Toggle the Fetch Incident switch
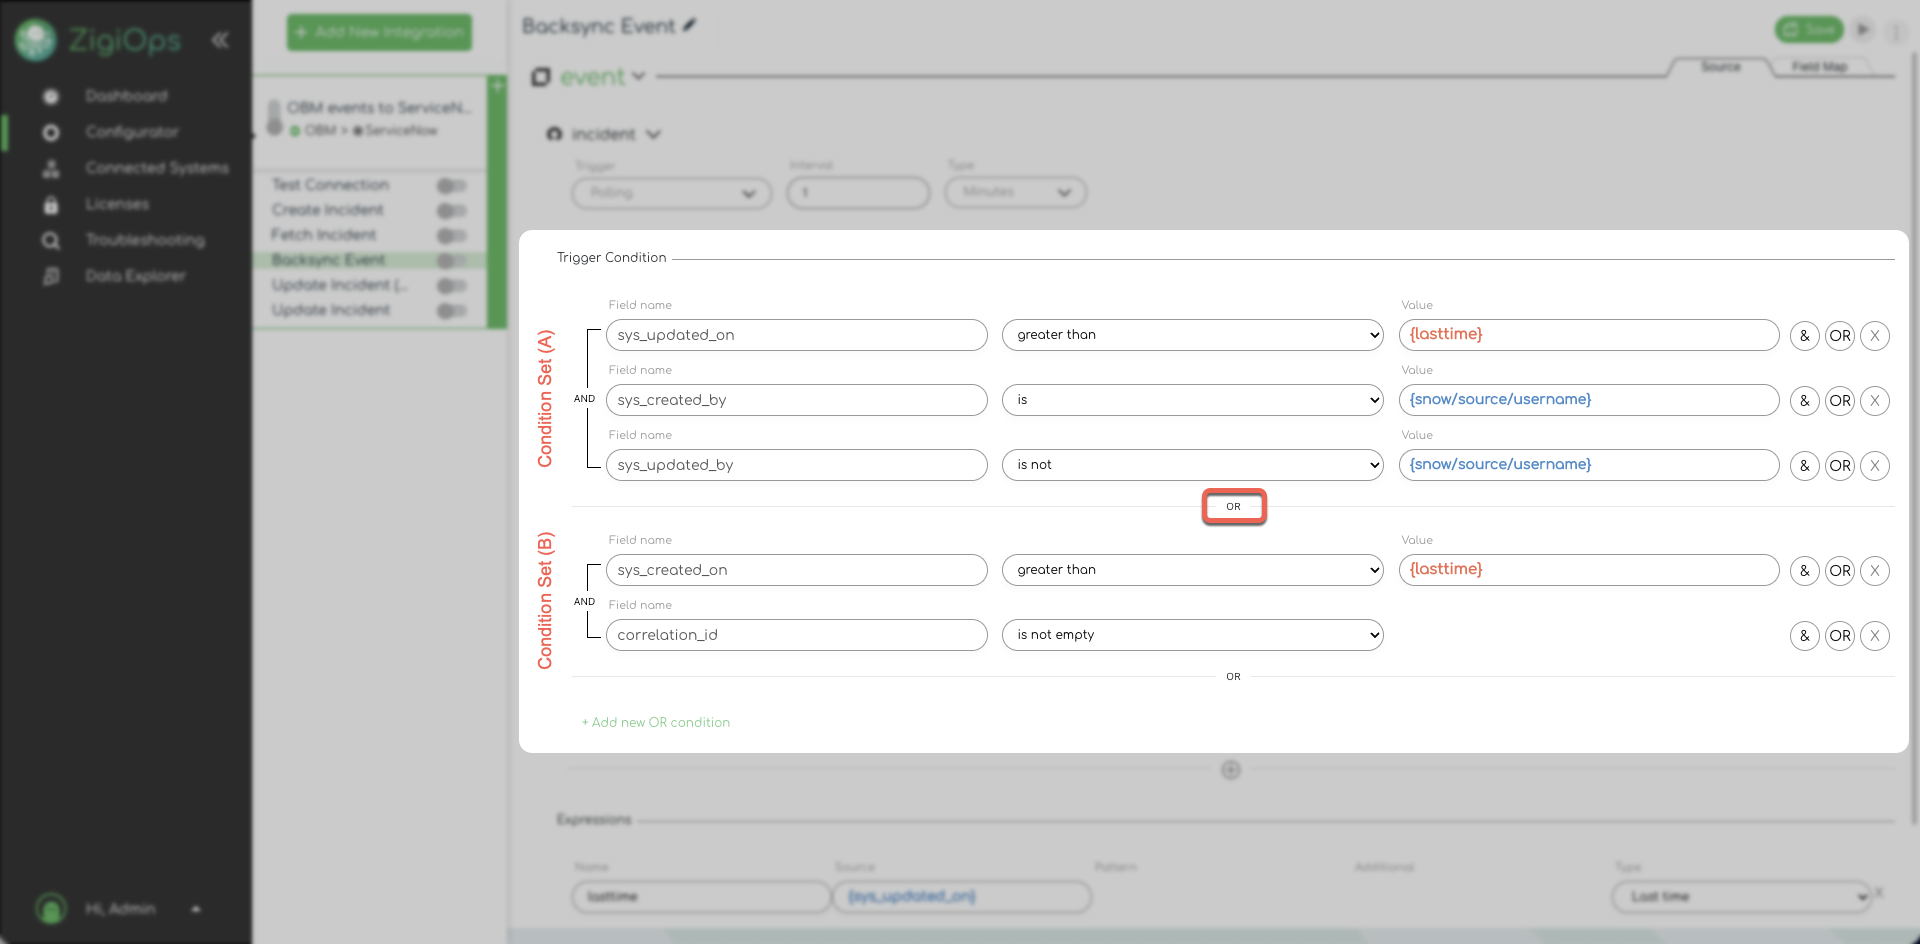 (452, 236)
